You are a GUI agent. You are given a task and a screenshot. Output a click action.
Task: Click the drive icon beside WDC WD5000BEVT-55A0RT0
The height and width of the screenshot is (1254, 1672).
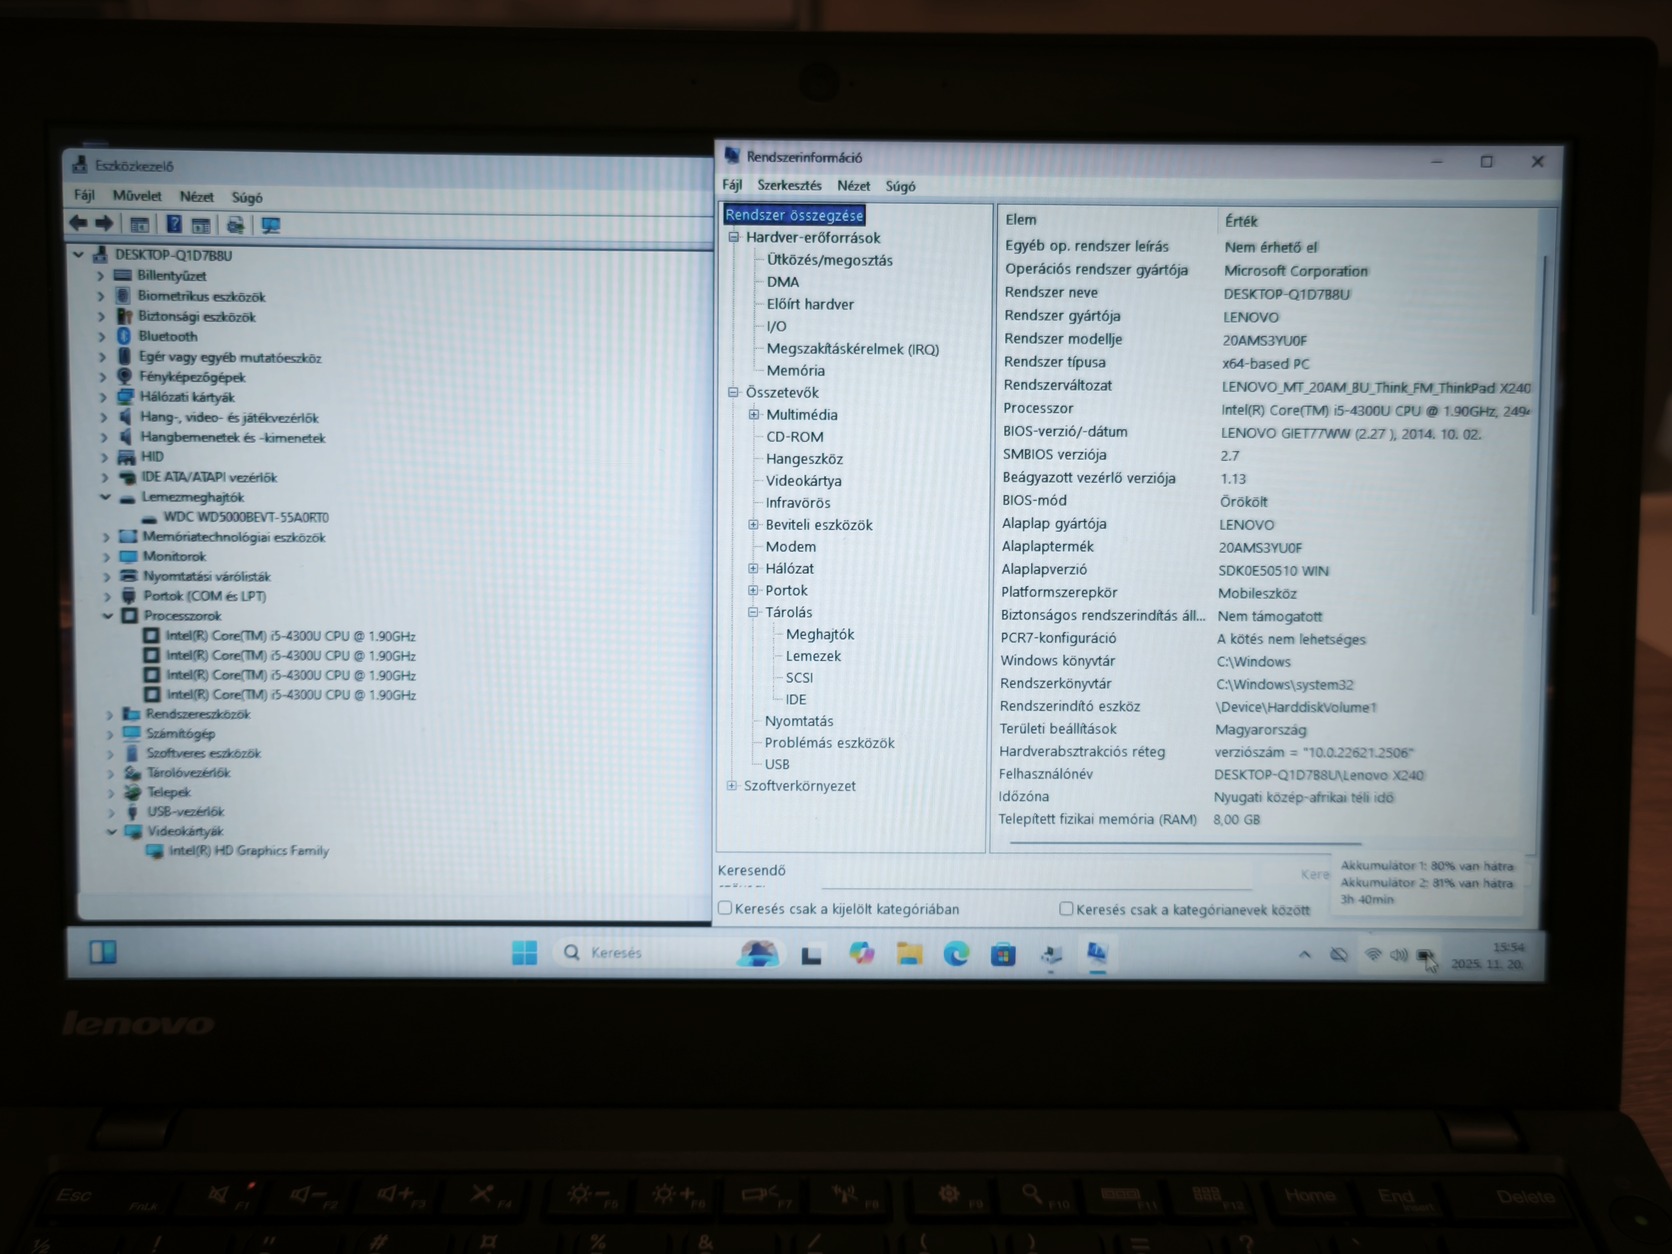[x=149, y=517]
